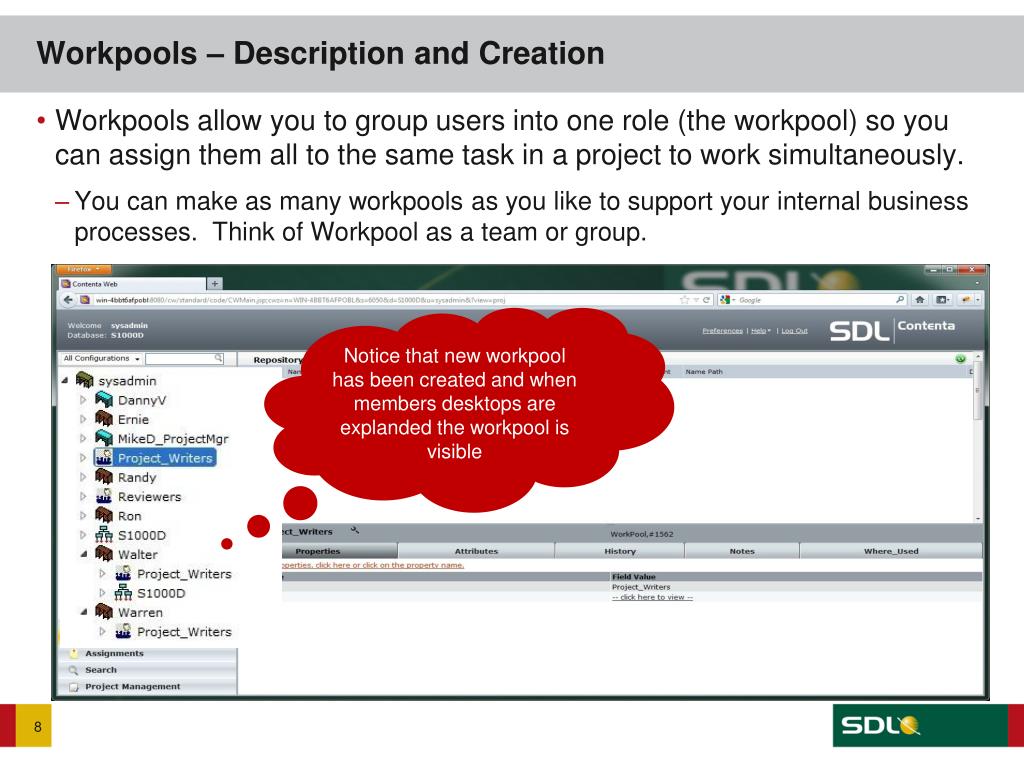Screen dimensions: 1024x768
Task: Switch to the Attributes tab
Action: 476,551
